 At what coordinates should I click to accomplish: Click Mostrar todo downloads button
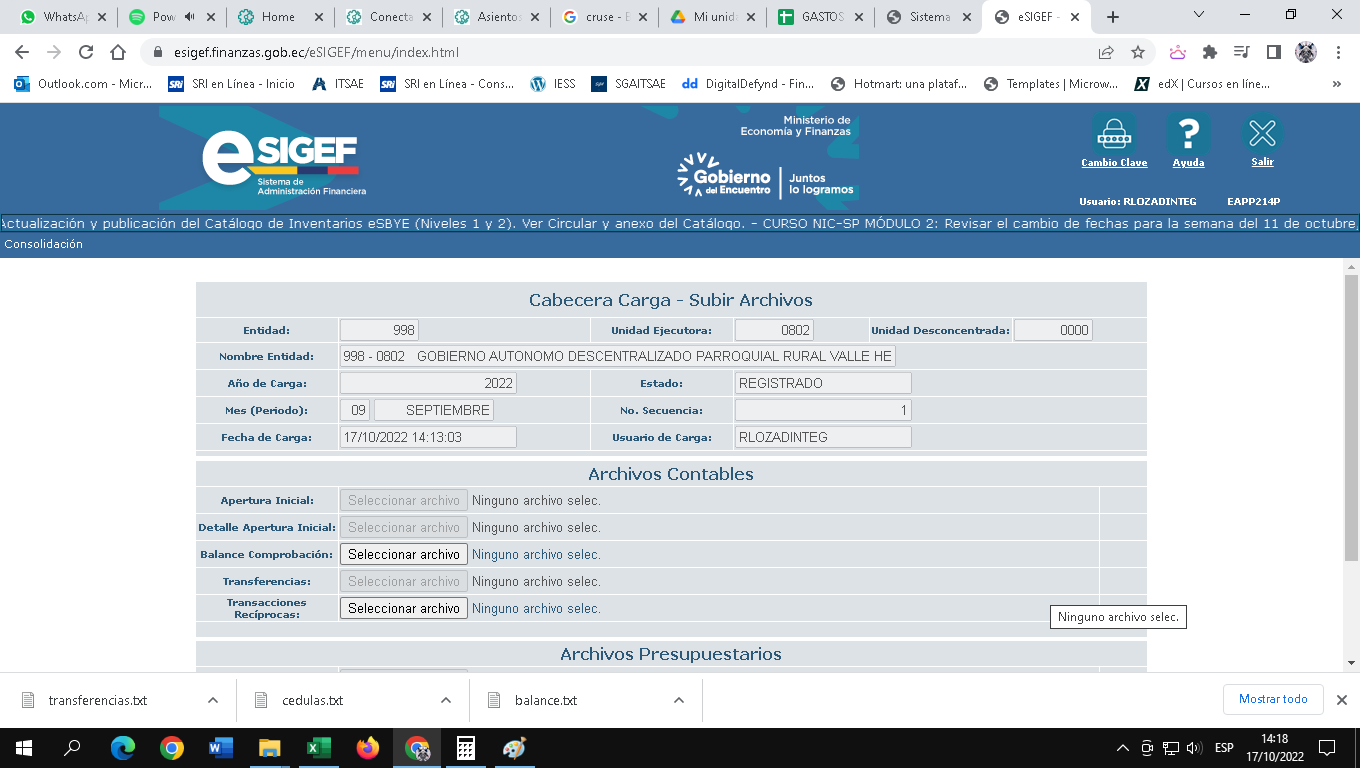(x=1273, y=699)
